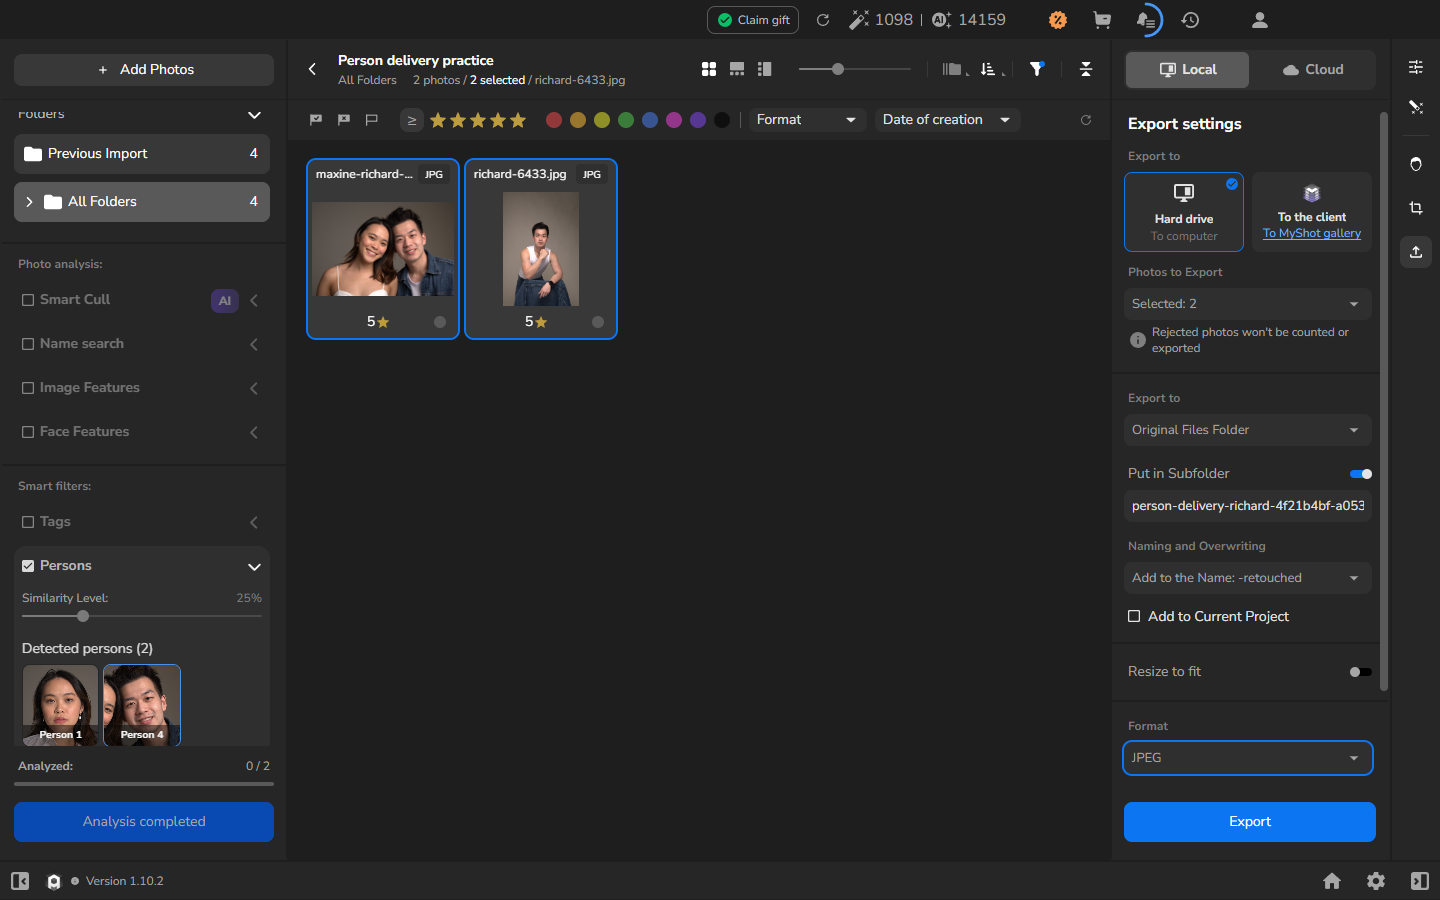Image resolution: width=1440 pixels, height=900 pixels.
Task: Check the Image Features checkbox
Action: click(28, 388)
